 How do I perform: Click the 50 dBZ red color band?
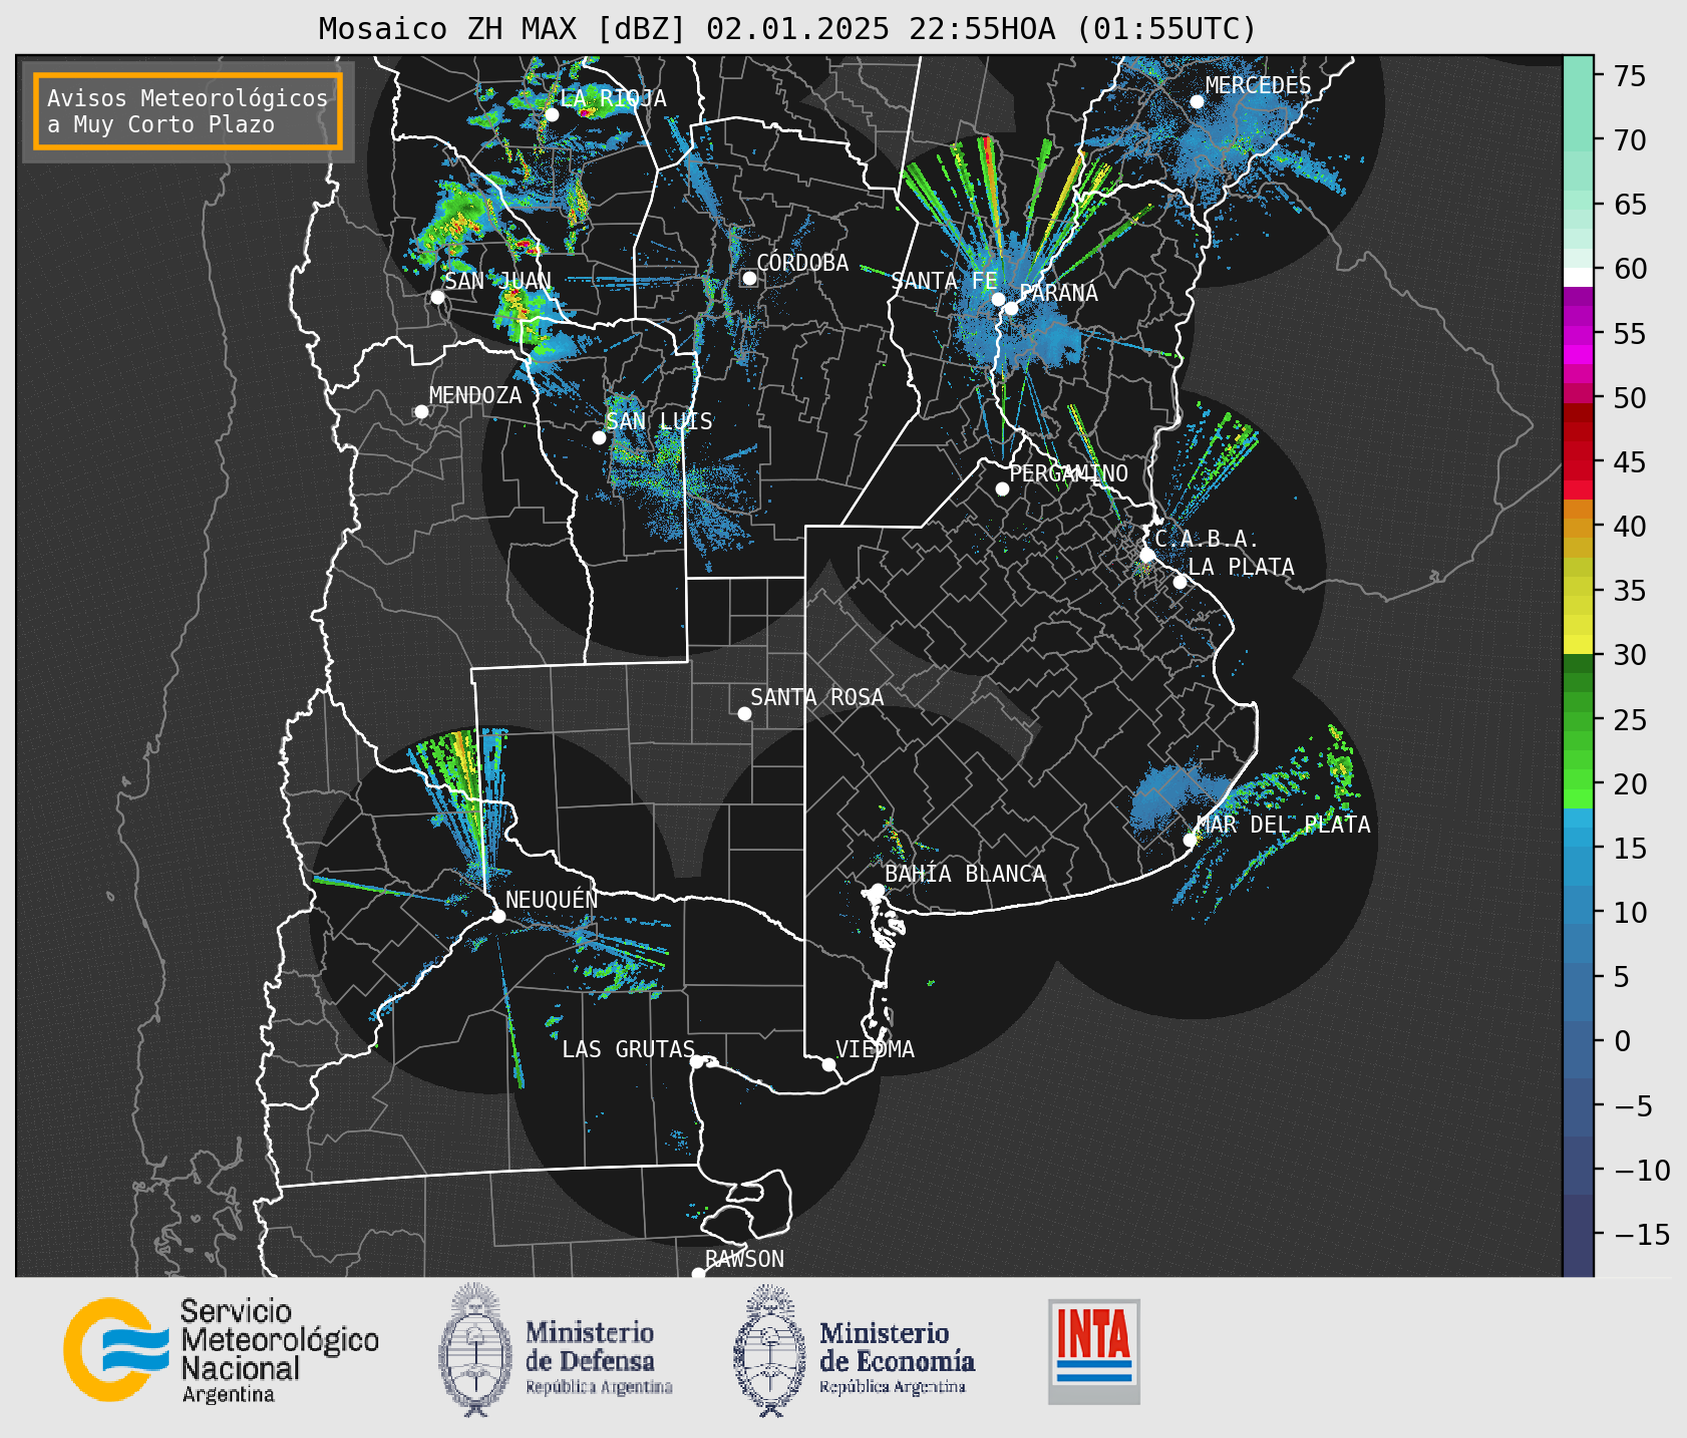click(1578, 395)
